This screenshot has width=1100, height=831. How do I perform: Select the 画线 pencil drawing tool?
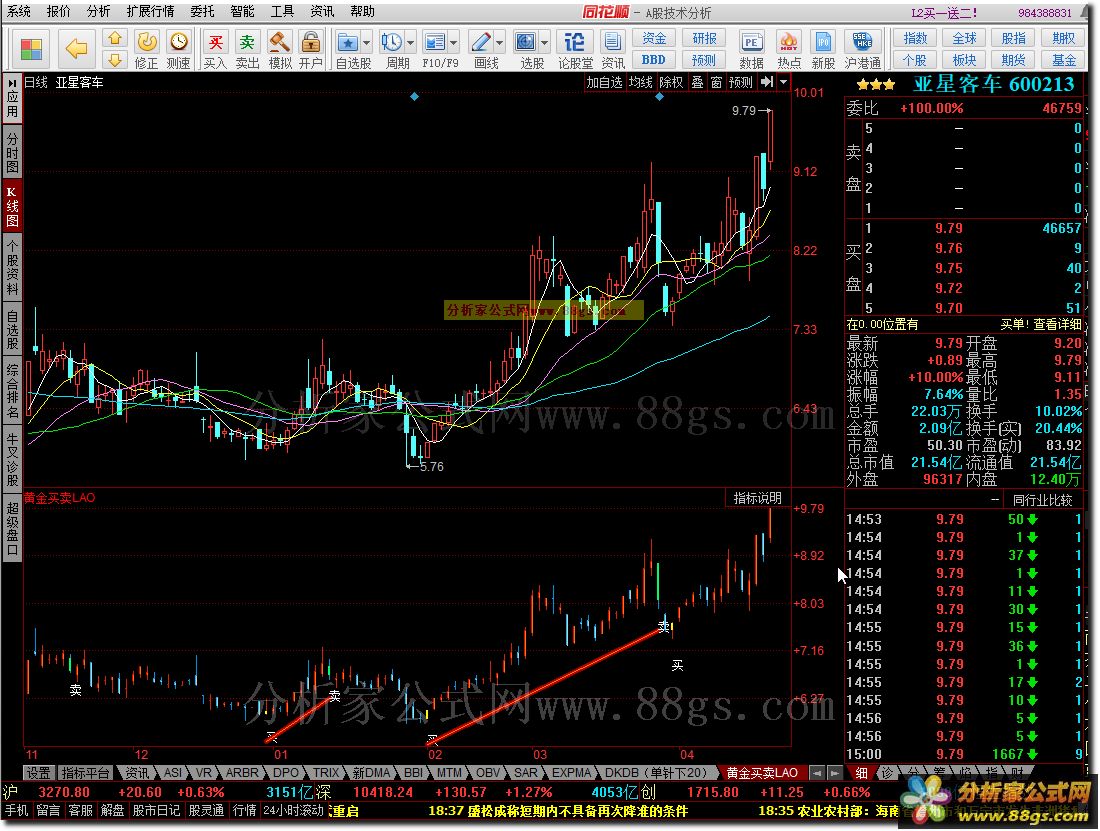(x=481, y=42)
